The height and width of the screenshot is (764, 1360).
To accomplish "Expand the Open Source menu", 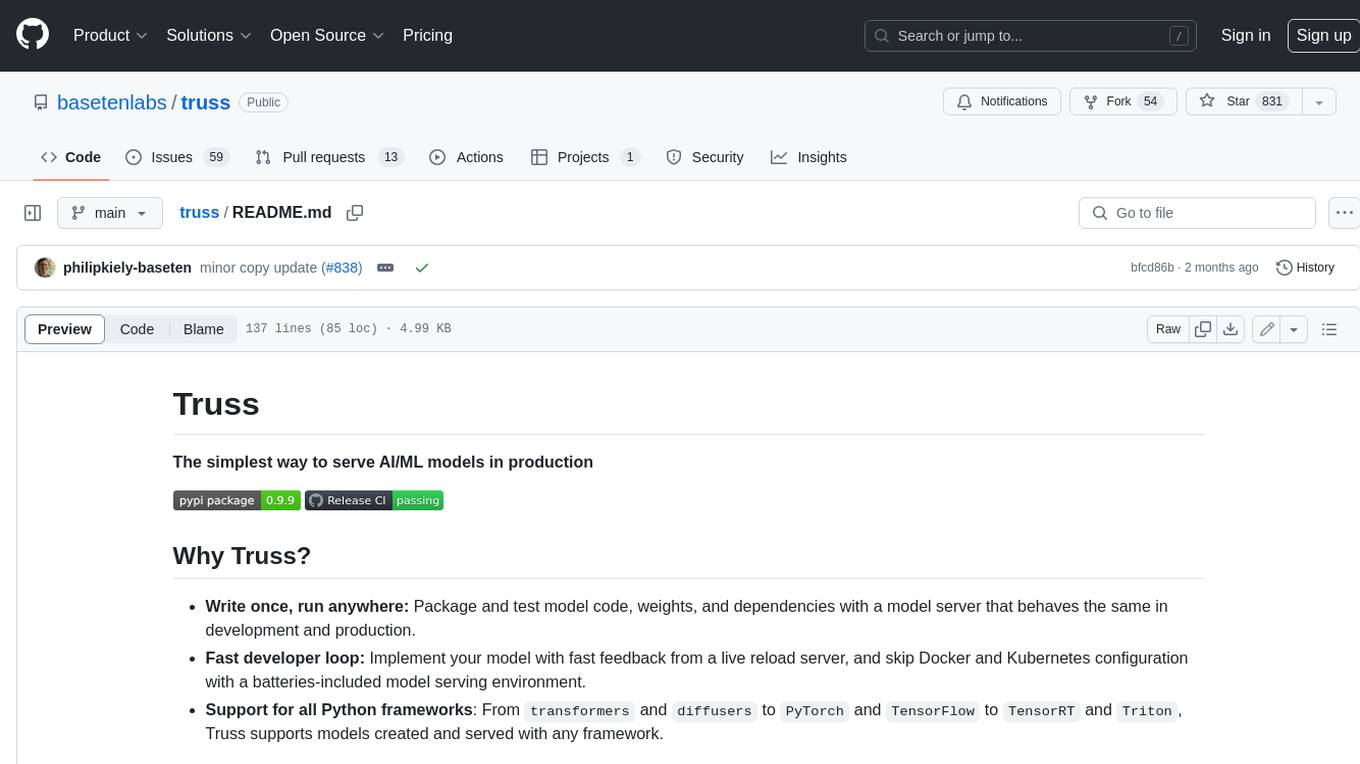I will (x=327, y=35).
